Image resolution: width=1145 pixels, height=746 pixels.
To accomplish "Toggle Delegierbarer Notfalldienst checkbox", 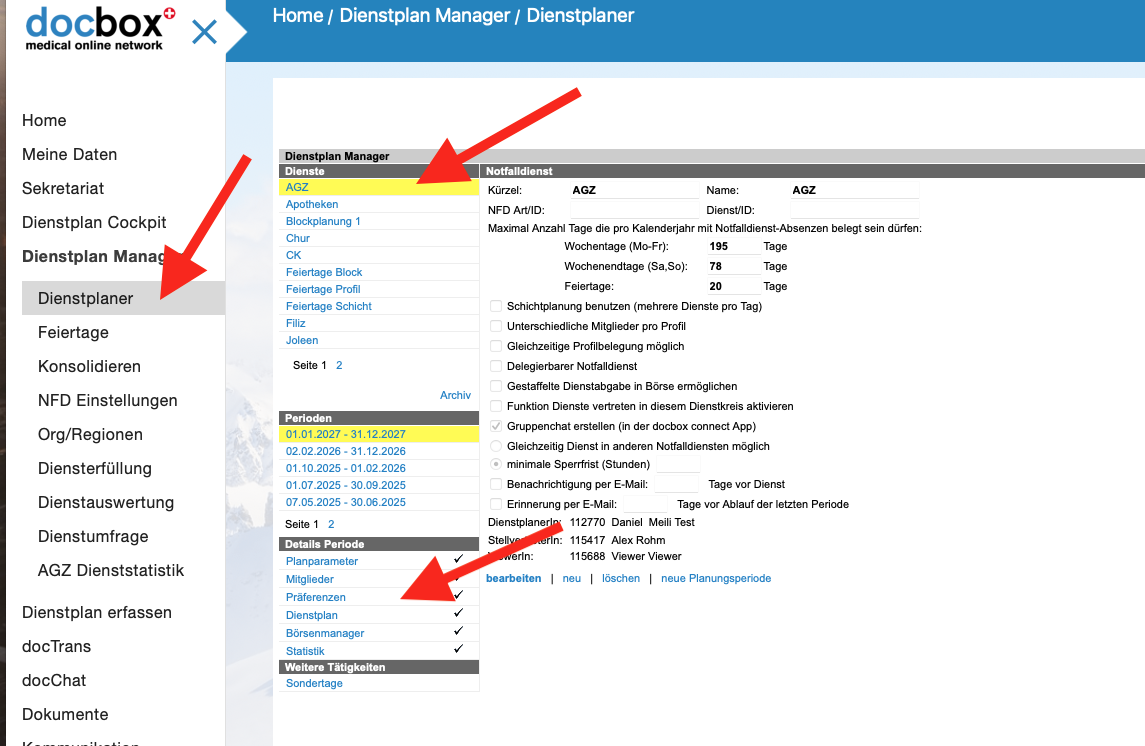I will (497, 366).
